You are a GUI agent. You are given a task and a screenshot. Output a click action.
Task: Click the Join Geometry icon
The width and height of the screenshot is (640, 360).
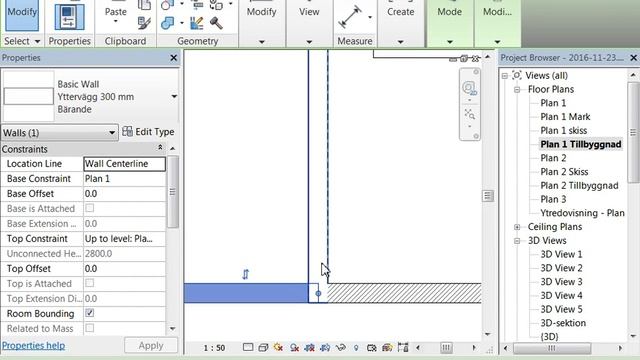click(167, 23)
